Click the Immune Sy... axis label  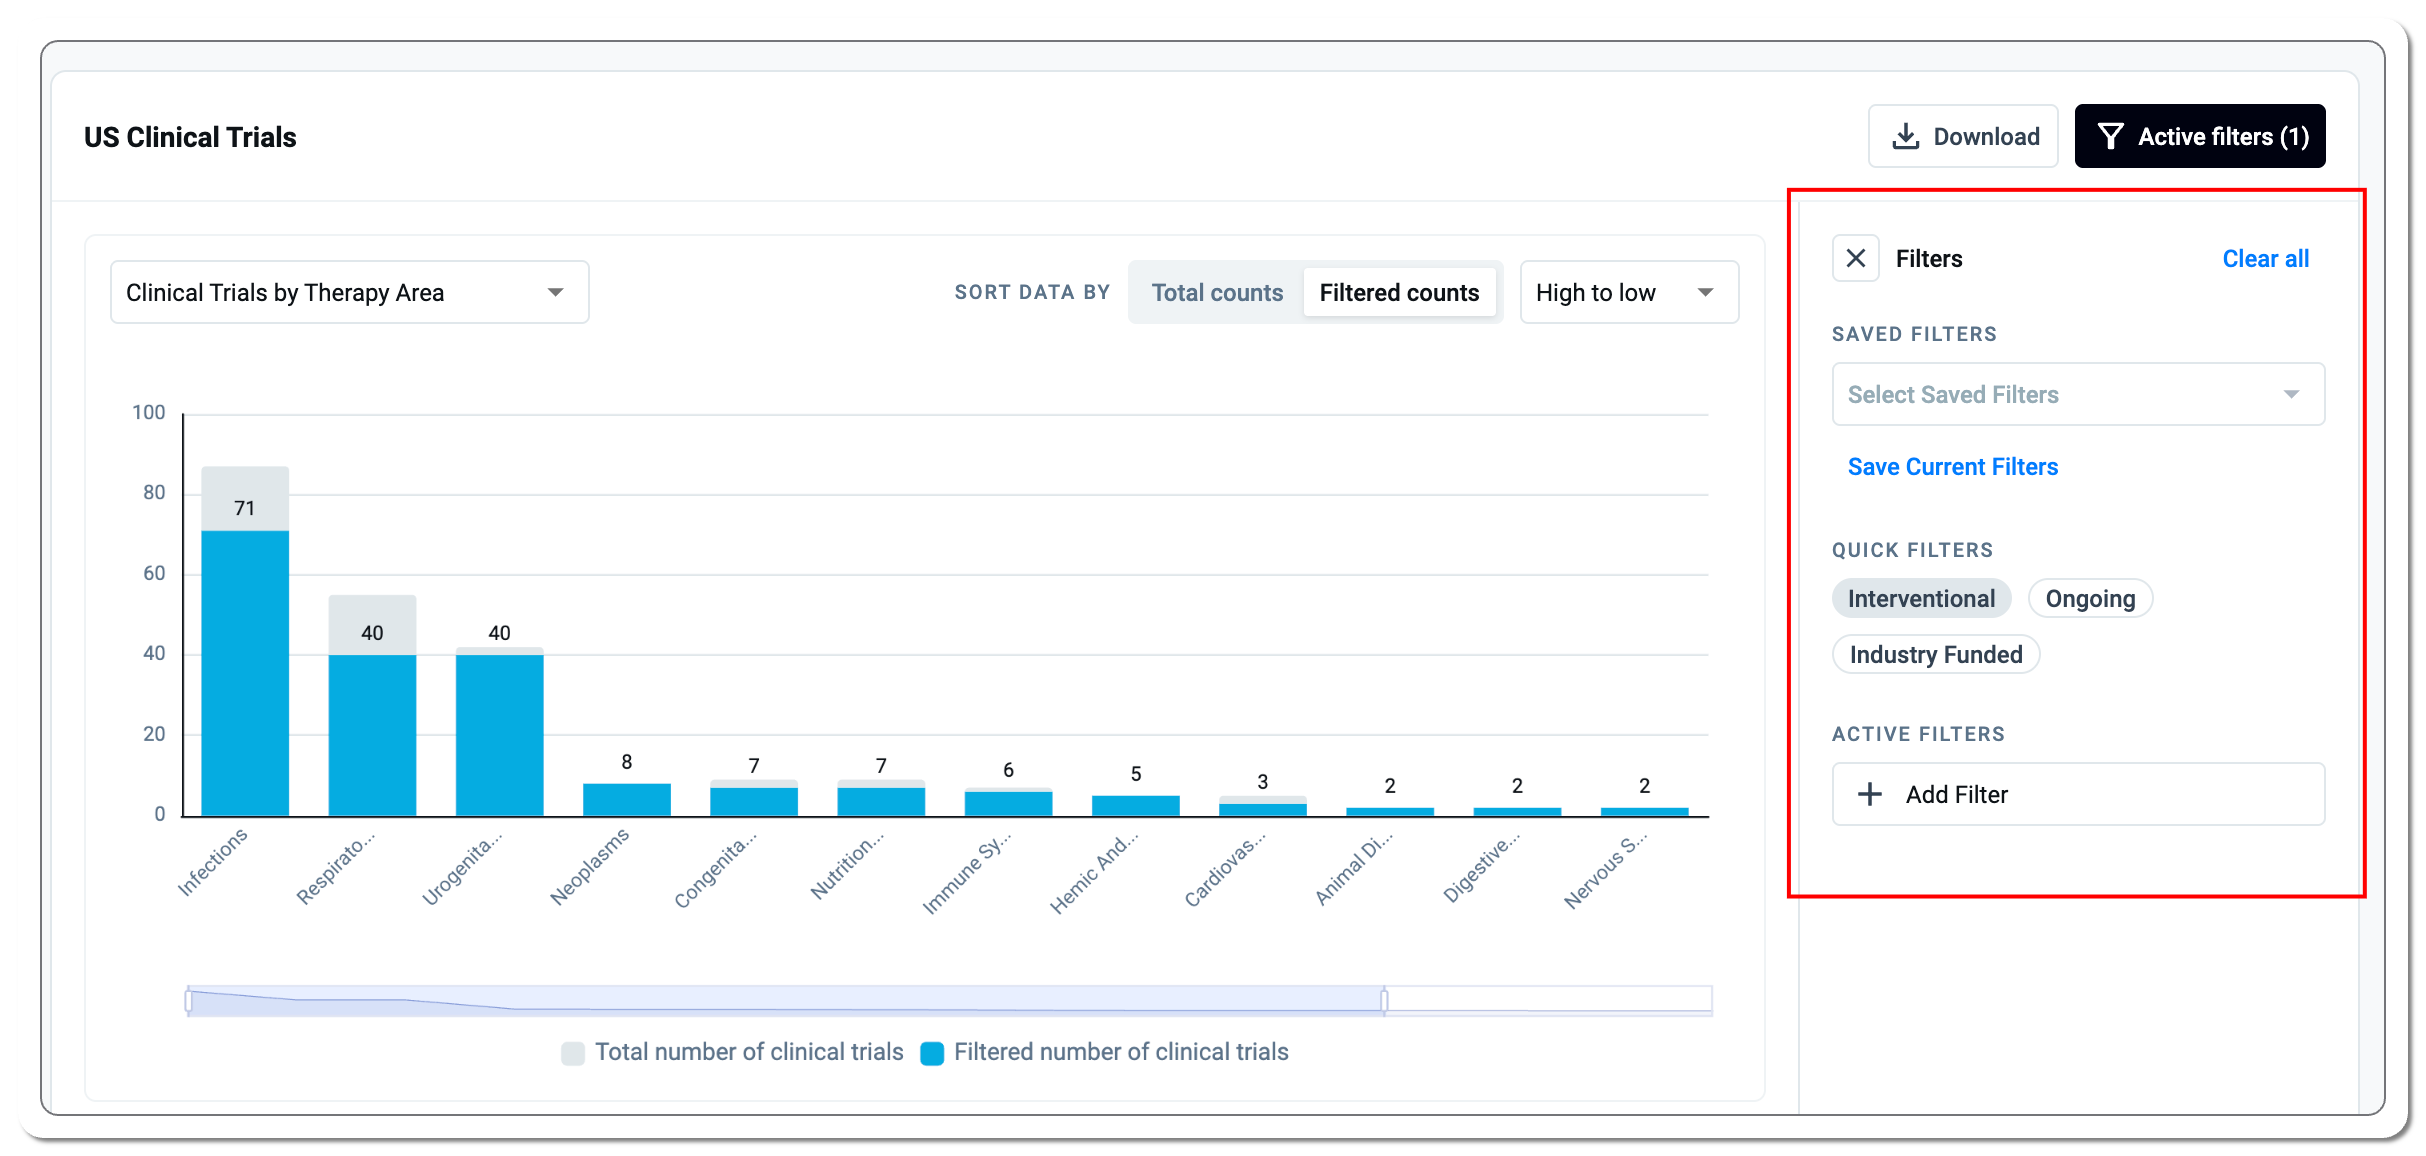click(x=967, y=872)
